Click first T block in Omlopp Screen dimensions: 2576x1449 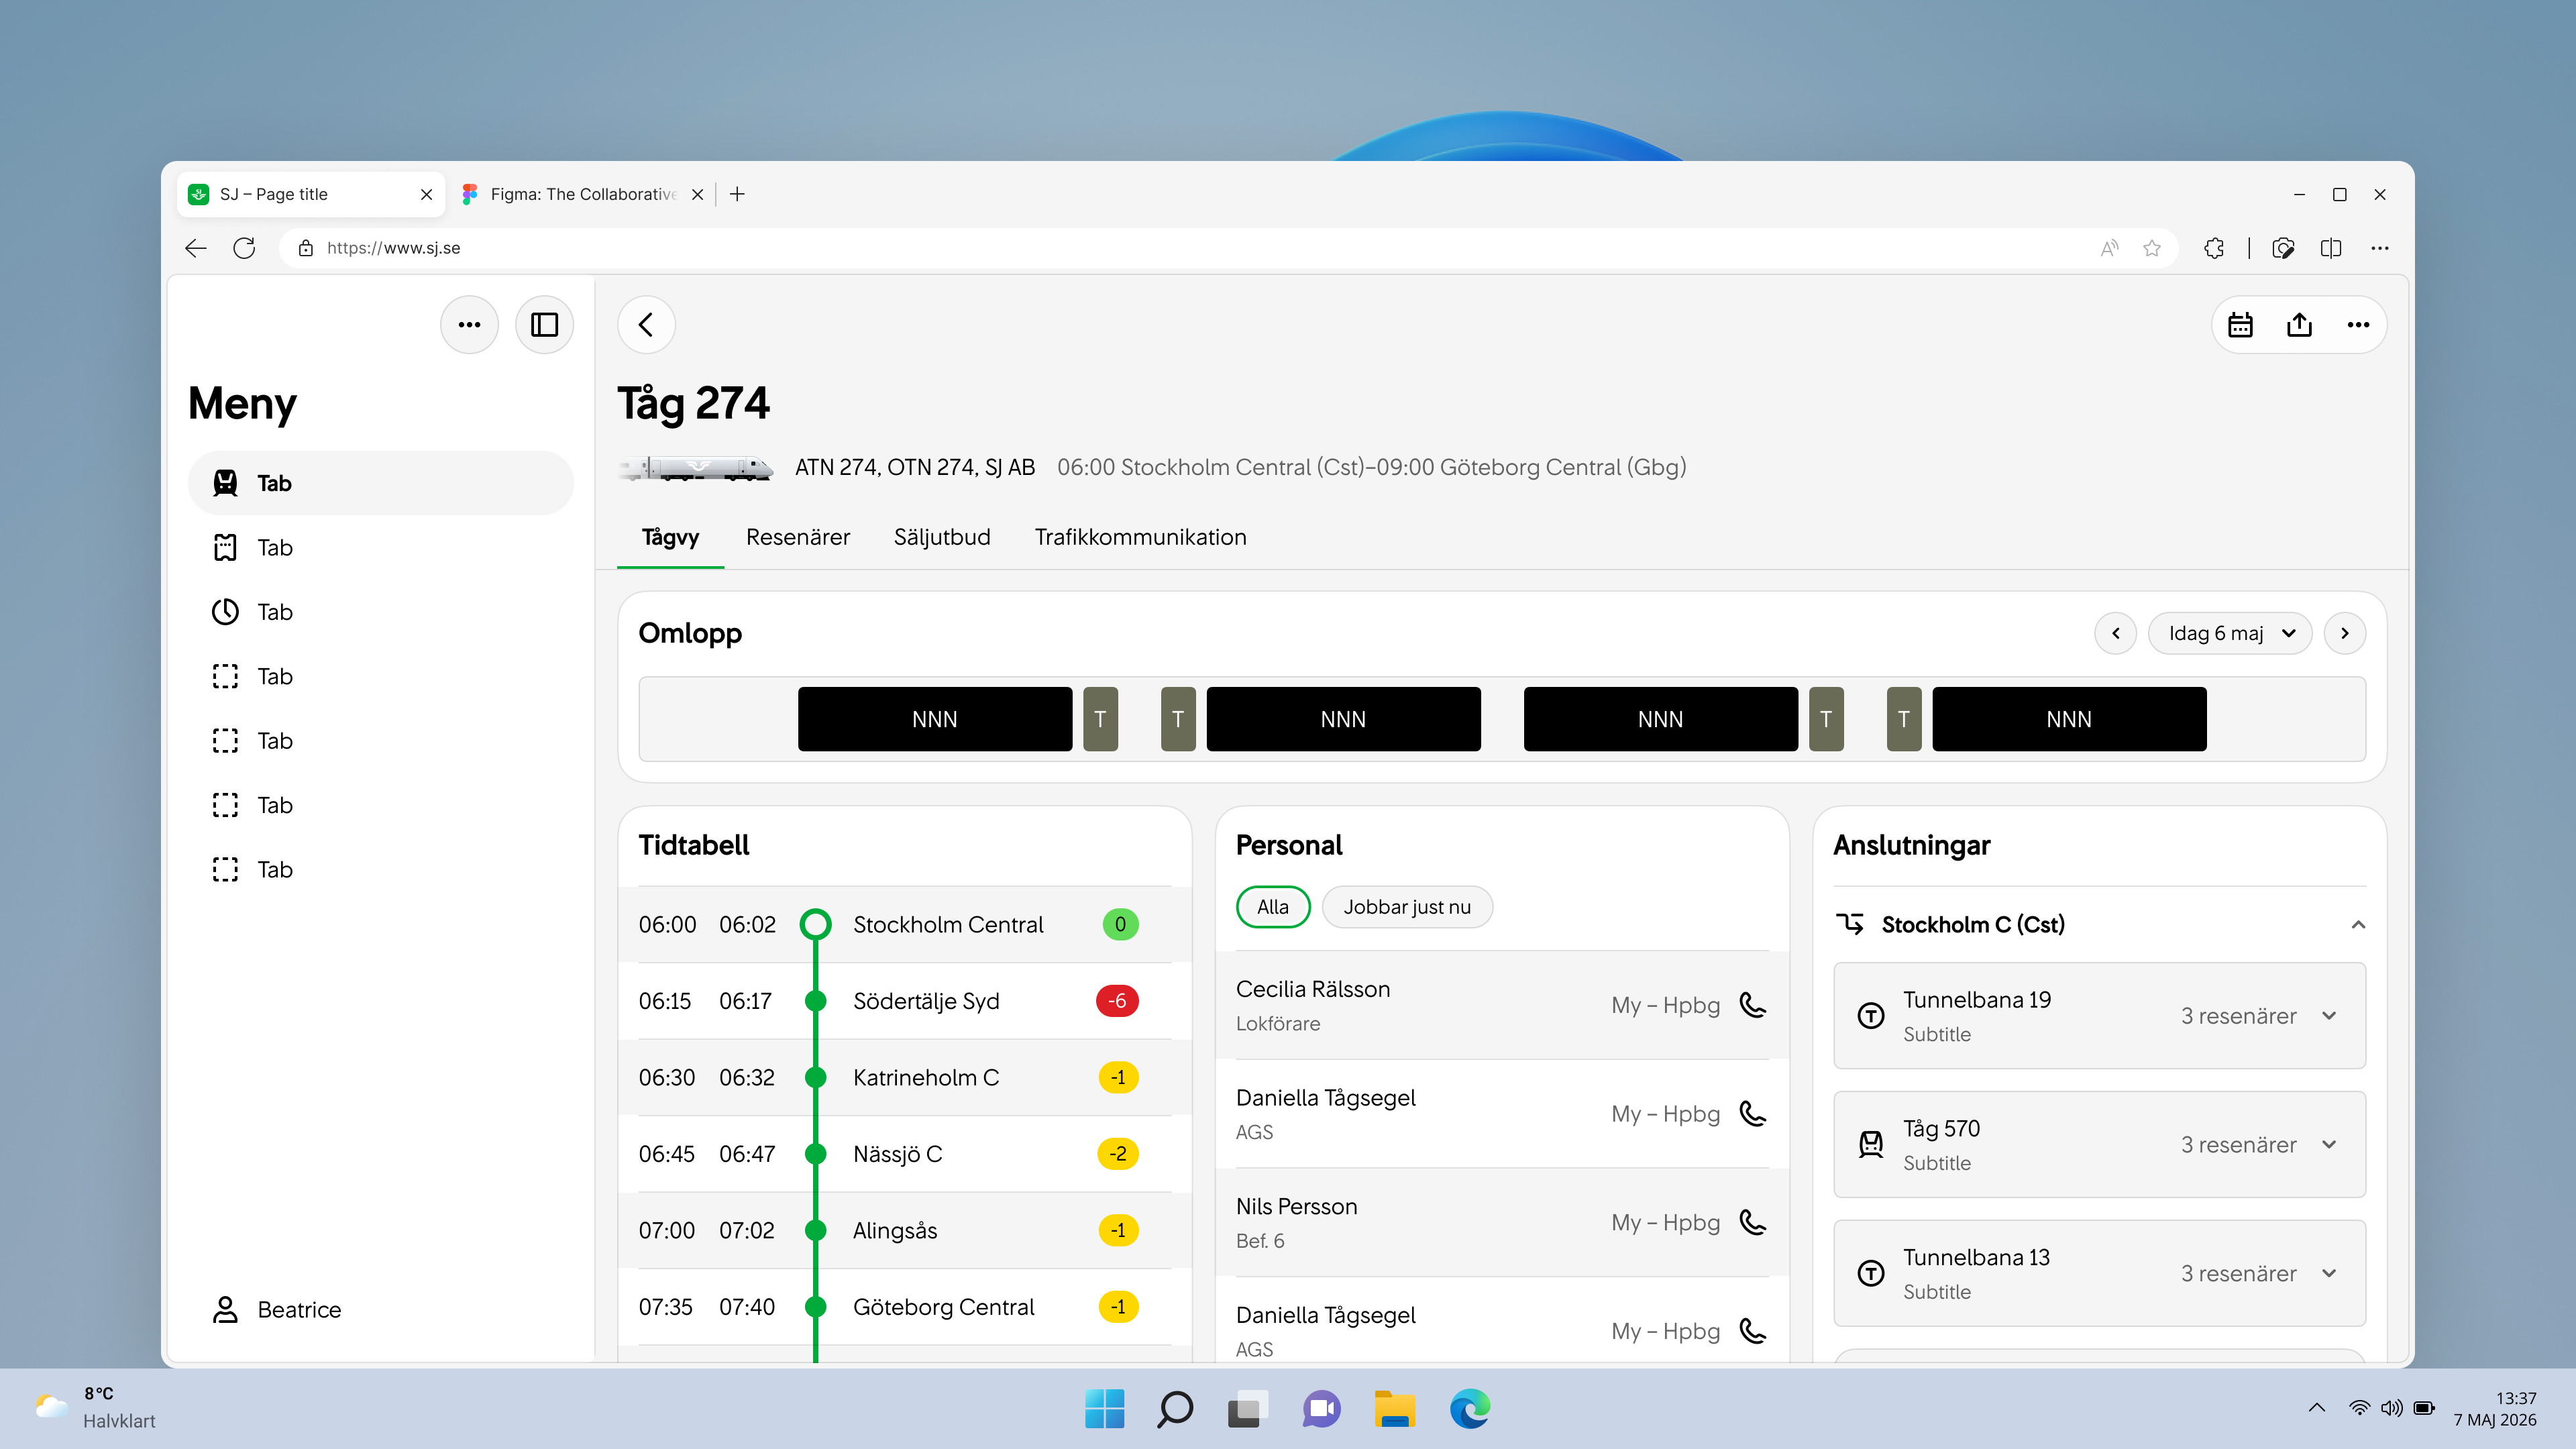[1100, 719]
